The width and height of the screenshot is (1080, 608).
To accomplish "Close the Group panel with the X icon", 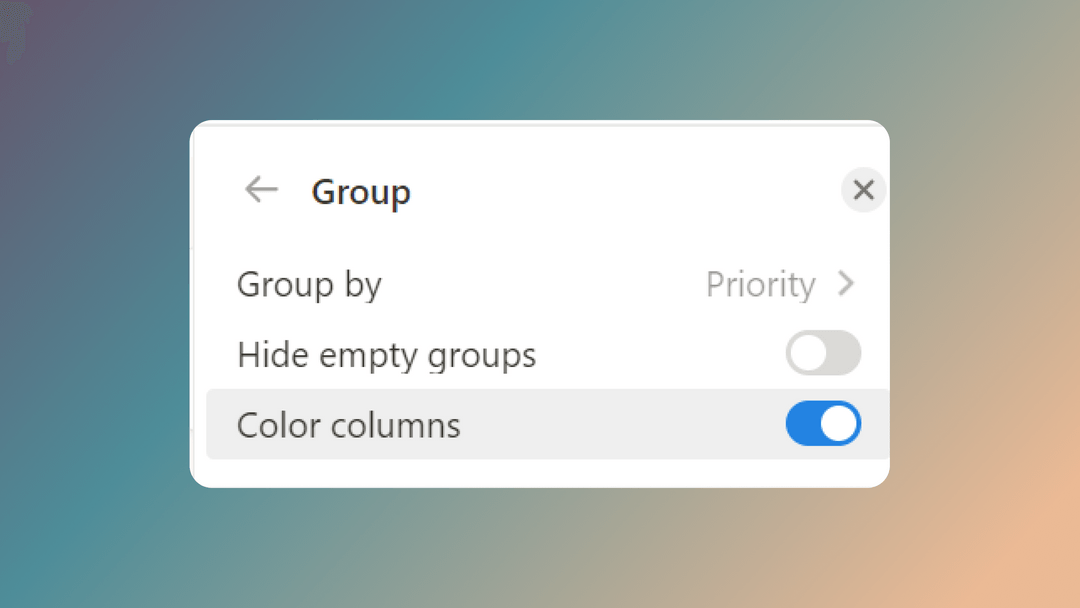I will coord(862,190).
